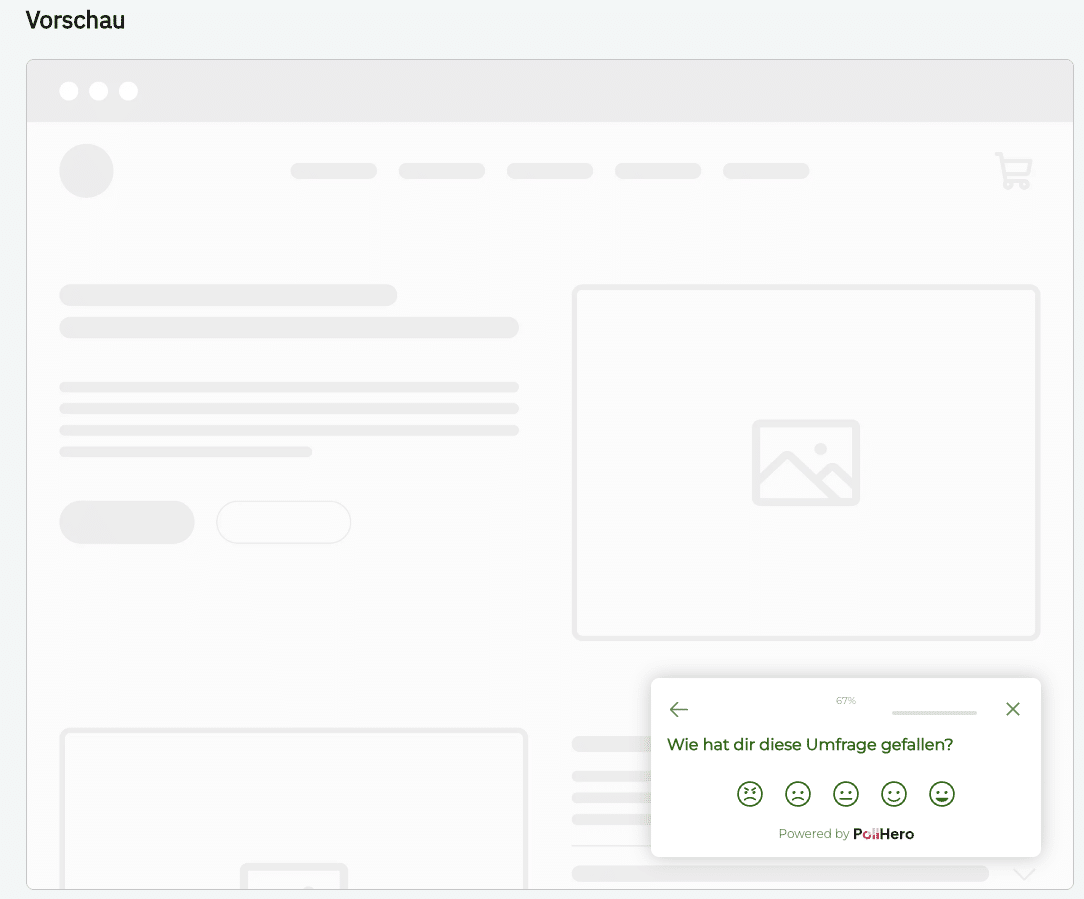Image resolution: width=1084 pixels, height=899 pixels.
Task: Click the 67% progress label
Action: coord(846,701)
